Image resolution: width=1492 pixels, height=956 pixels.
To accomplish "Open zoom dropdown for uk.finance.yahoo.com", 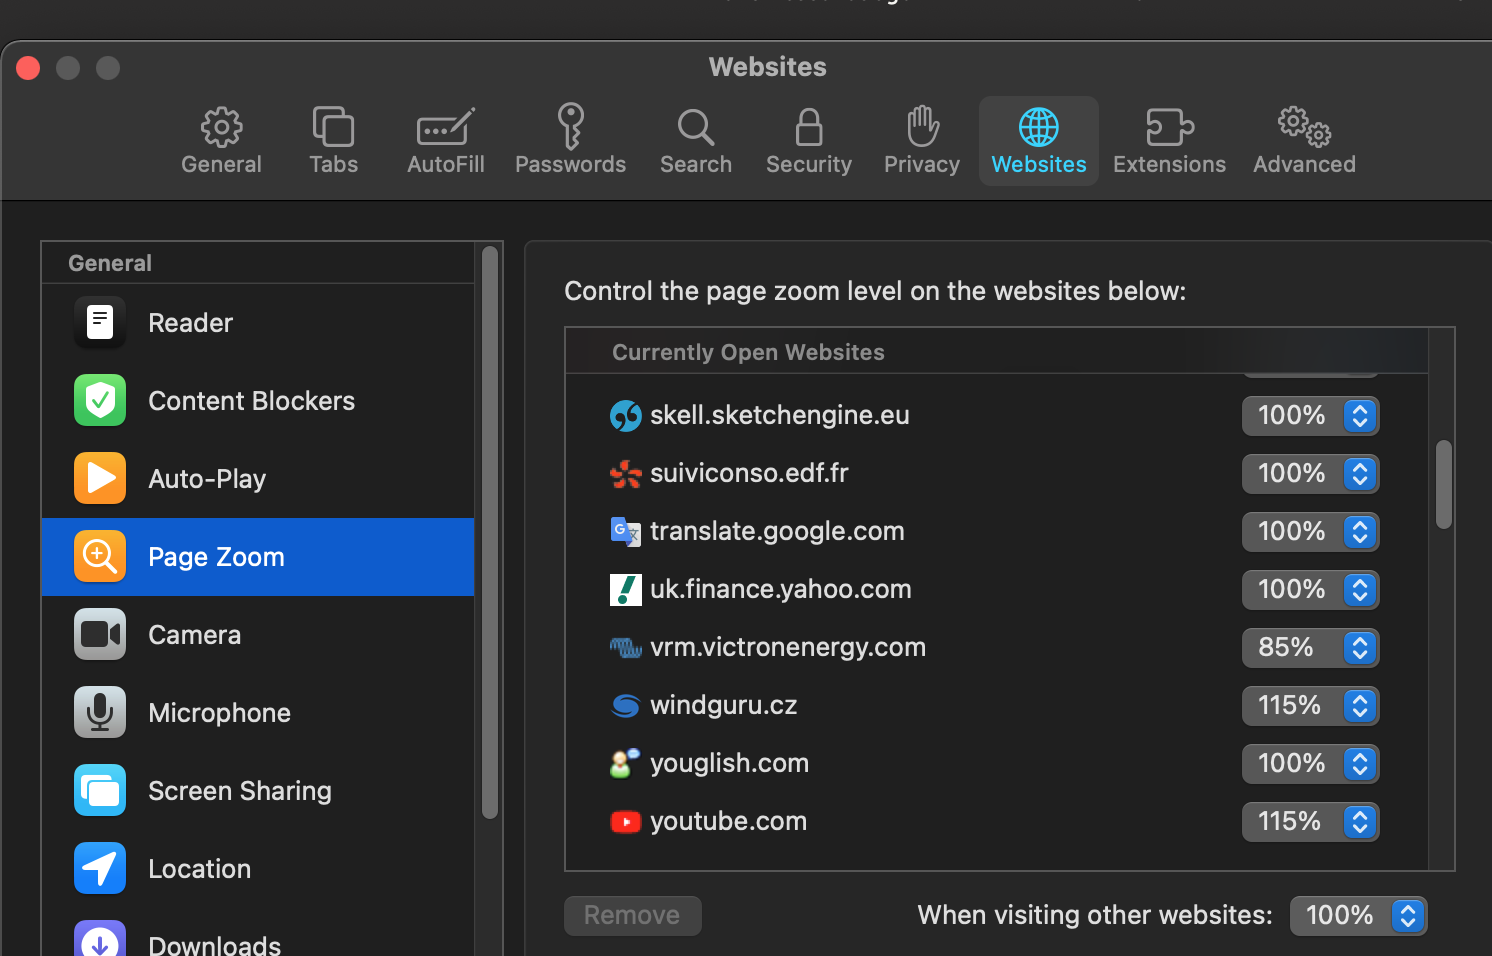I will (1310, 590).
